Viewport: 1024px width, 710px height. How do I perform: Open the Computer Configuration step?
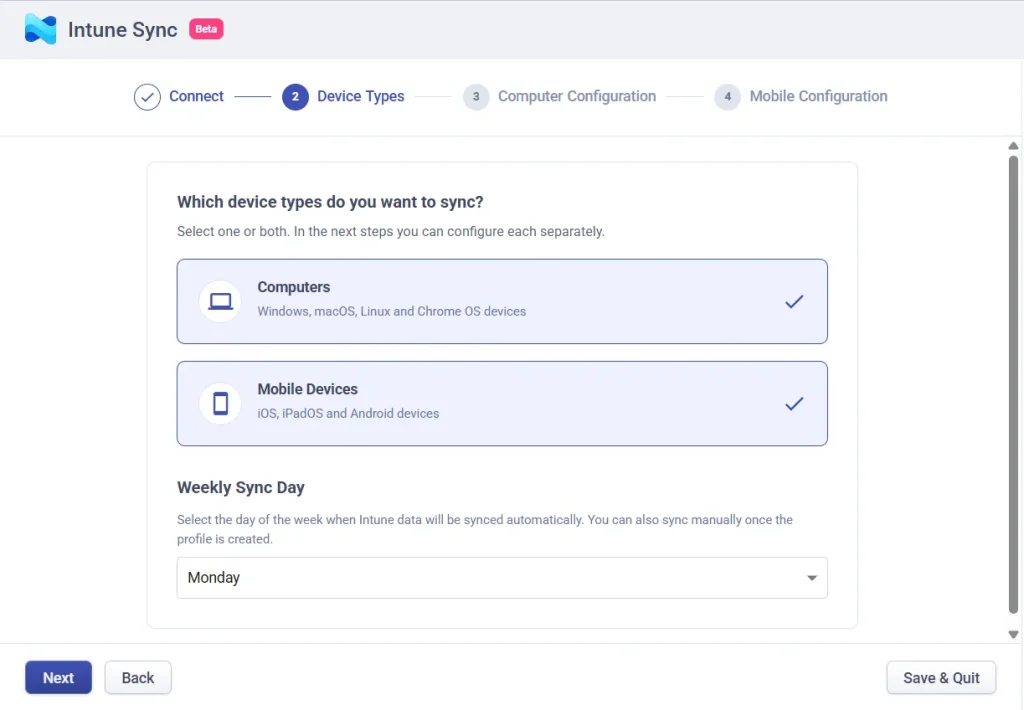point(577,96)
